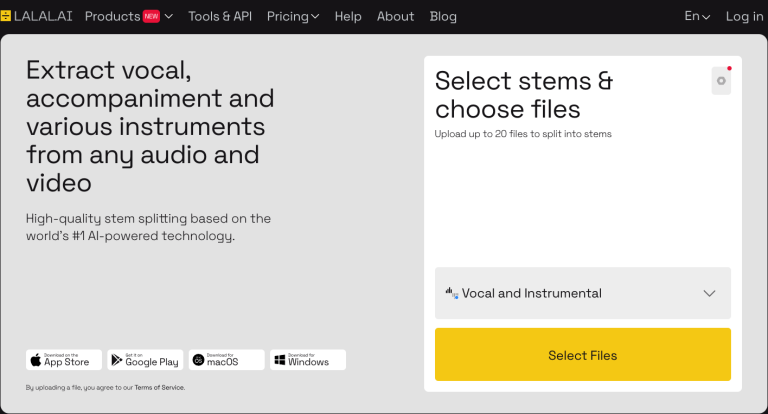The image size is (768, 414).
Task: Click the Google Play download badge
Action: pos(145,360)
